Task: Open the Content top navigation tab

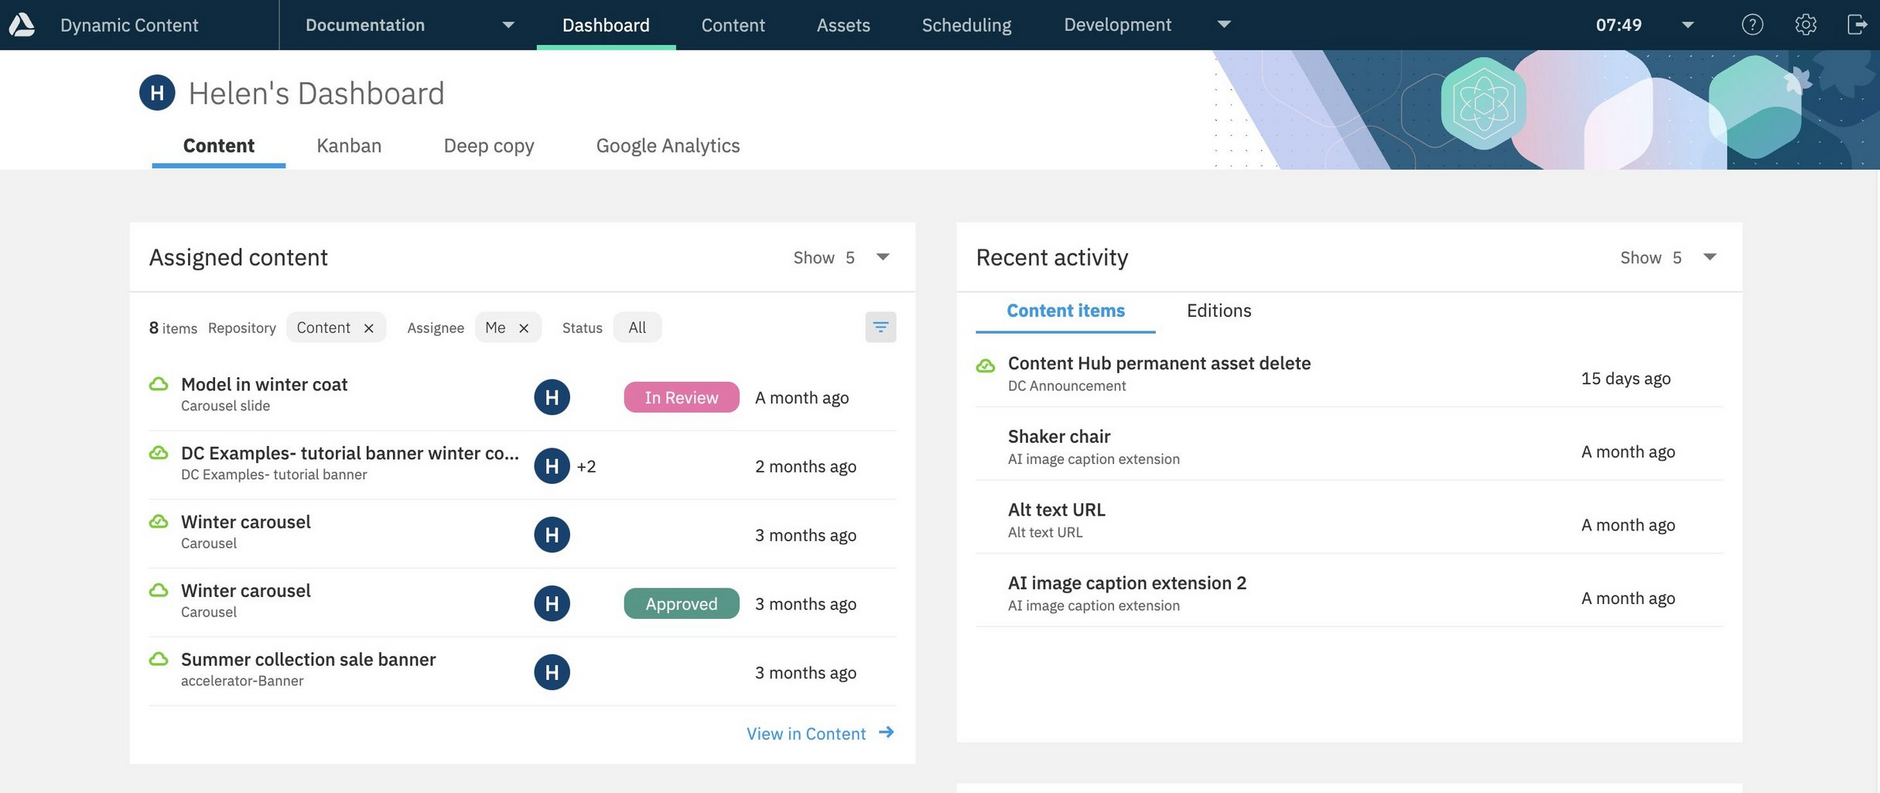Action: [x=733, y=25]
